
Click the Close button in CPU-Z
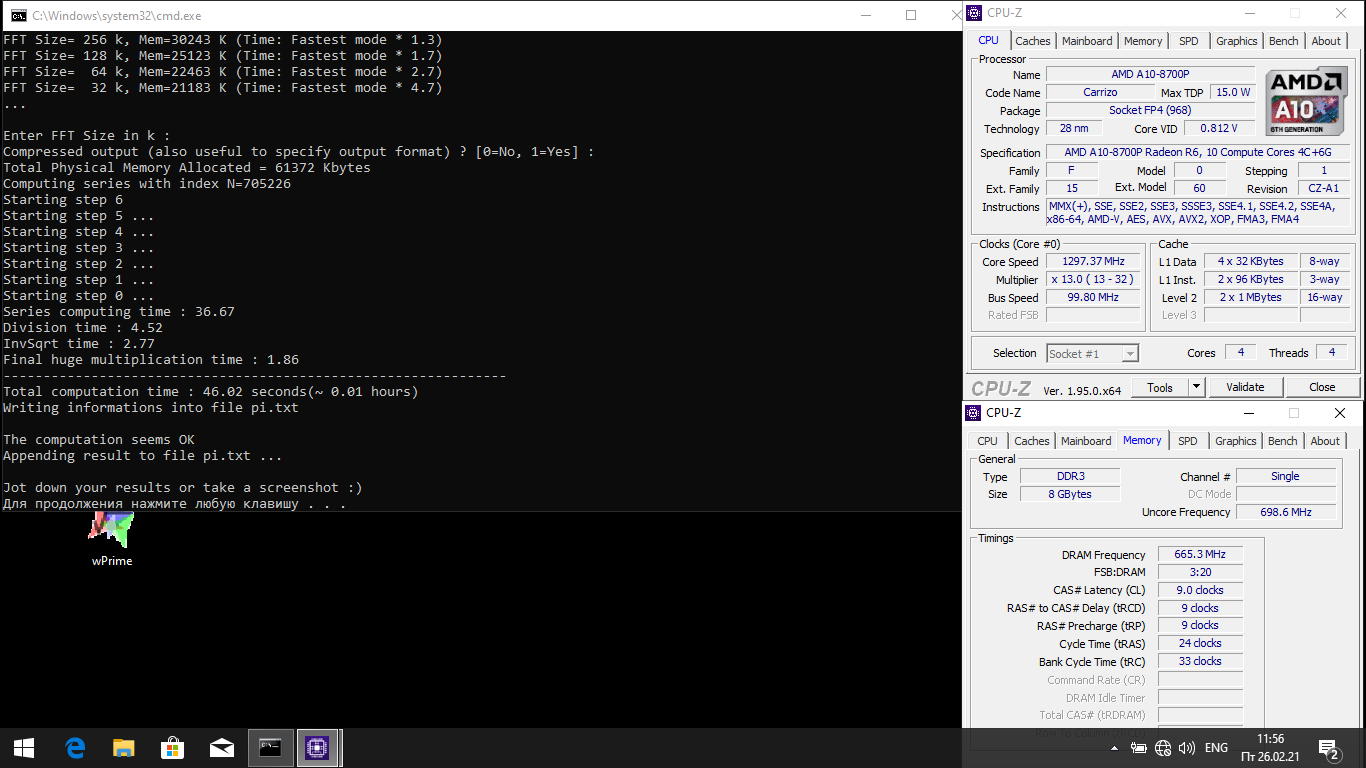point(1322,387)
